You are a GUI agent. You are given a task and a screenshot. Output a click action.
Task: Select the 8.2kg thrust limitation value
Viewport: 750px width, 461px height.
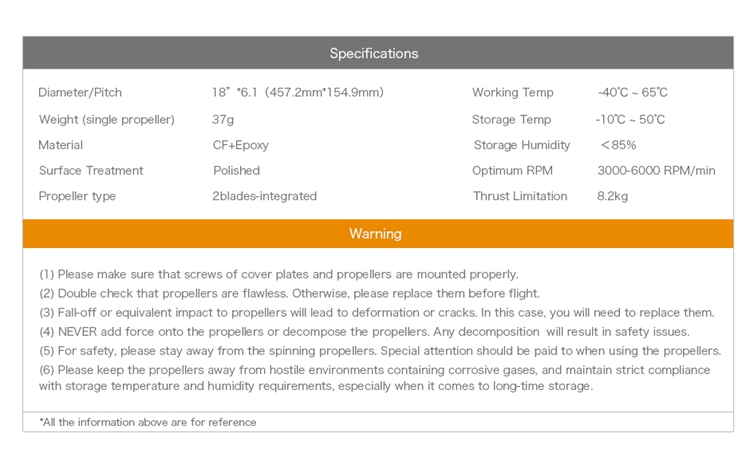click(x=612, y=196)
